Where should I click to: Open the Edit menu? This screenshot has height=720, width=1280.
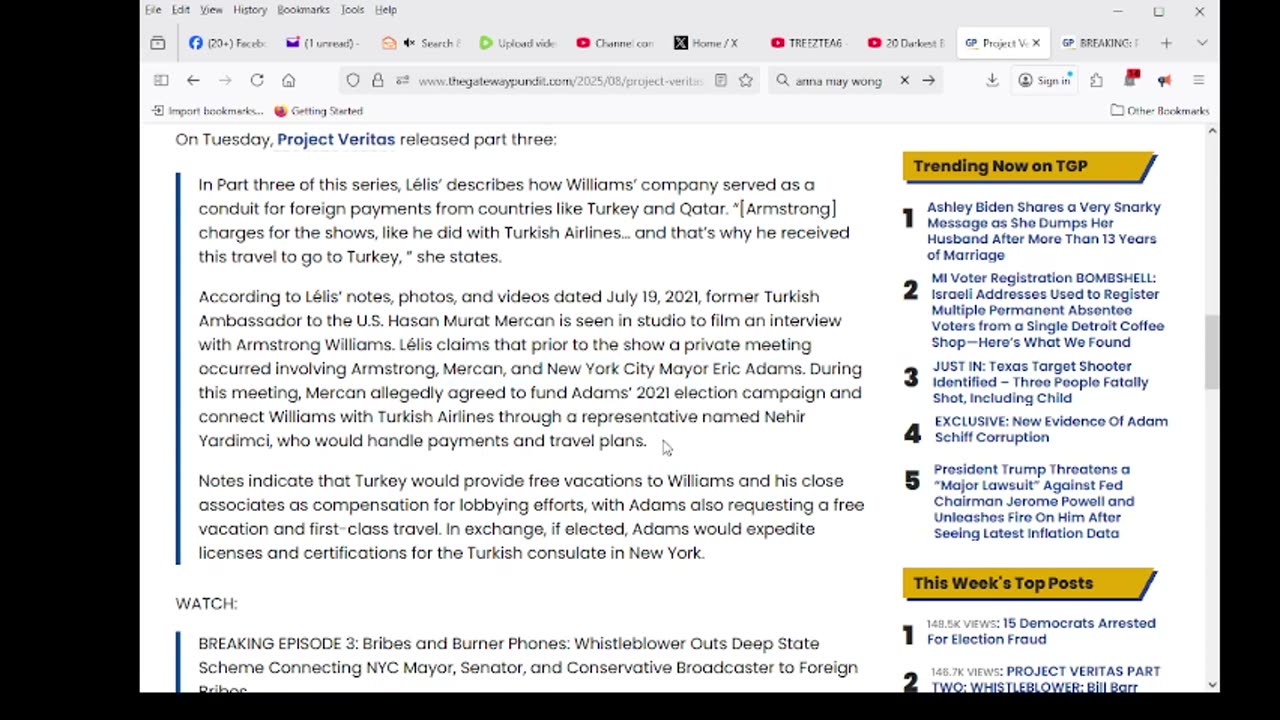point(181,10)
